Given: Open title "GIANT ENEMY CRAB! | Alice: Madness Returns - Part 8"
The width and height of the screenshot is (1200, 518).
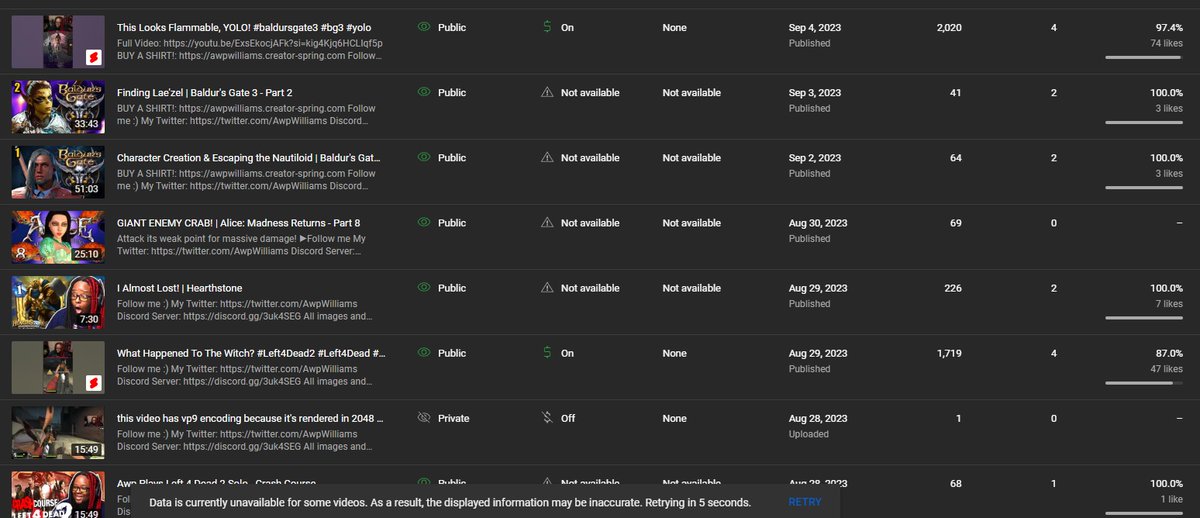Looking at the screenshot, I should click(238, 223).
